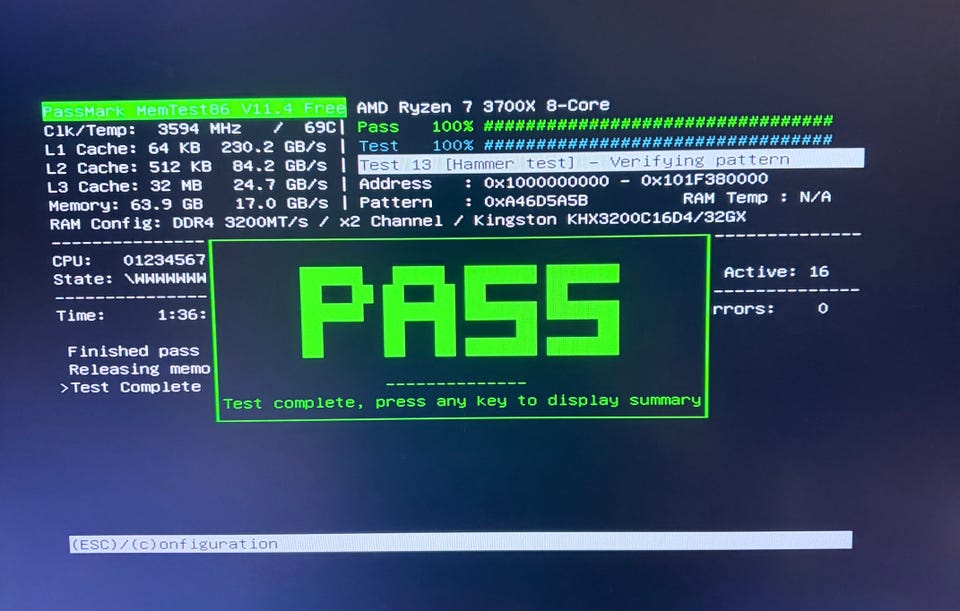
Task: Click the Releasing memory log line
Action: pyautogui.click(x=139, y=369)
